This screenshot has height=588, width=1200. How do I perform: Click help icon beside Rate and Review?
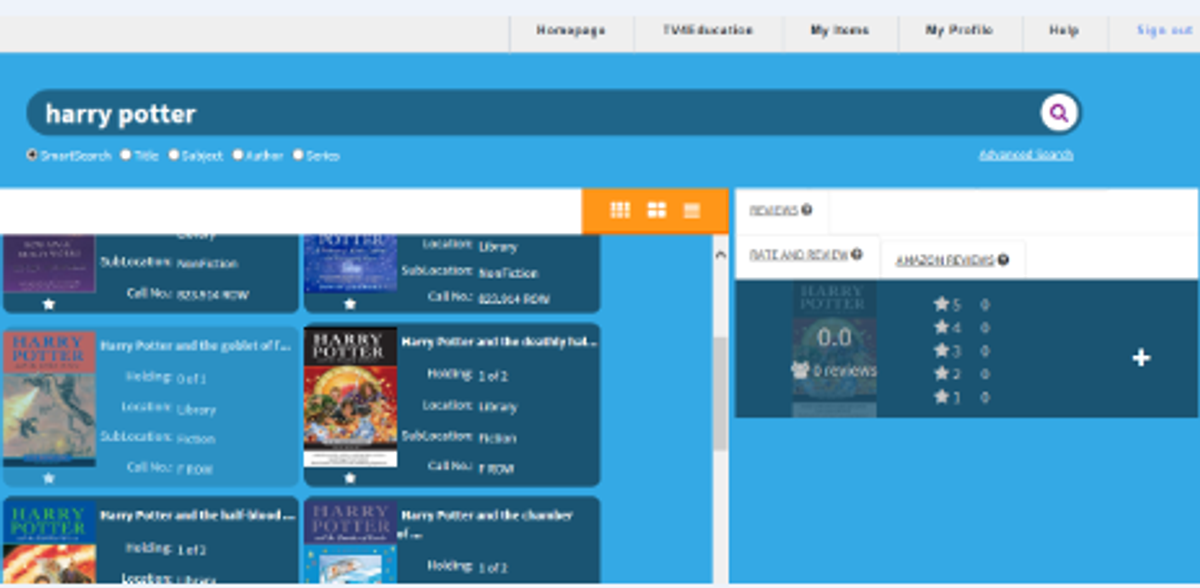856,254
